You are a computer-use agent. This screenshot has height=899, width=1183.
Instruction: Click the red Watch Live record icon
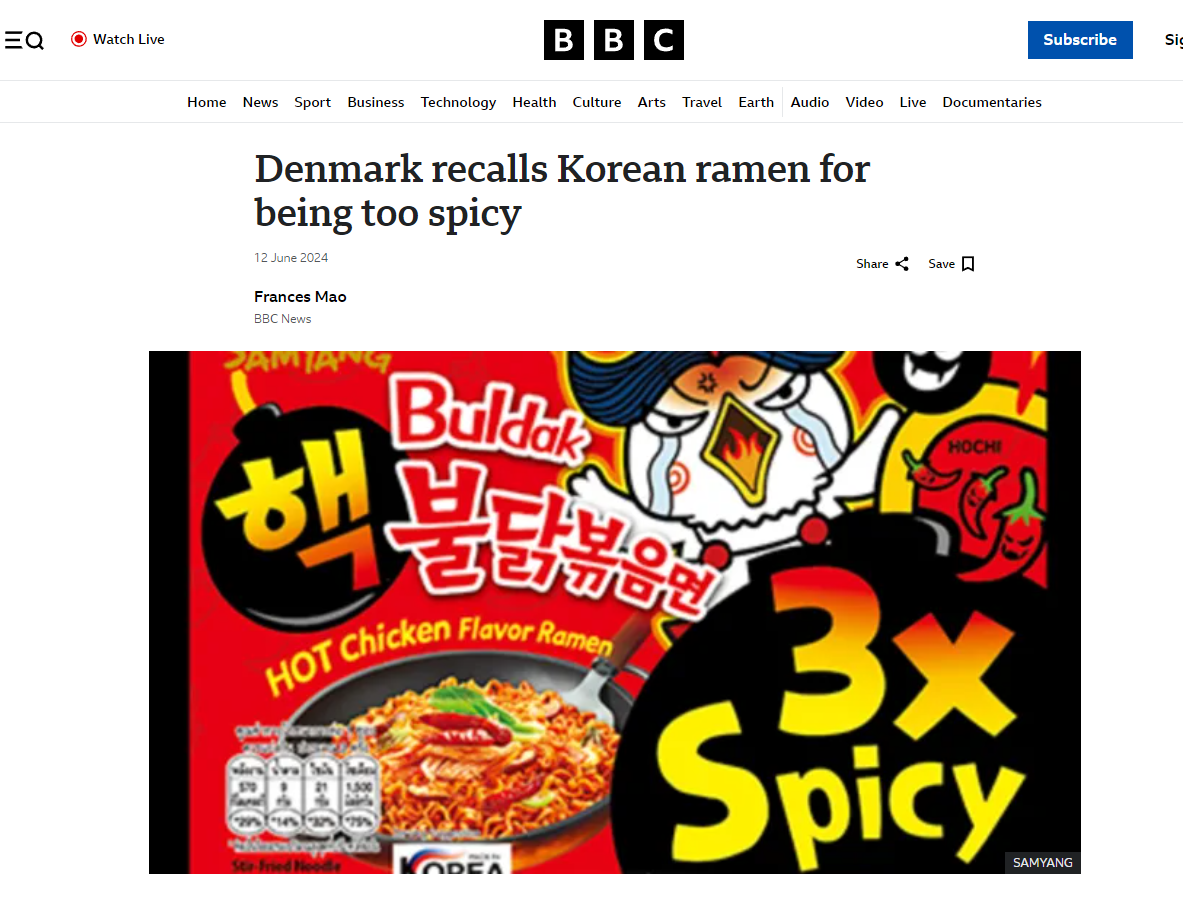78,39
